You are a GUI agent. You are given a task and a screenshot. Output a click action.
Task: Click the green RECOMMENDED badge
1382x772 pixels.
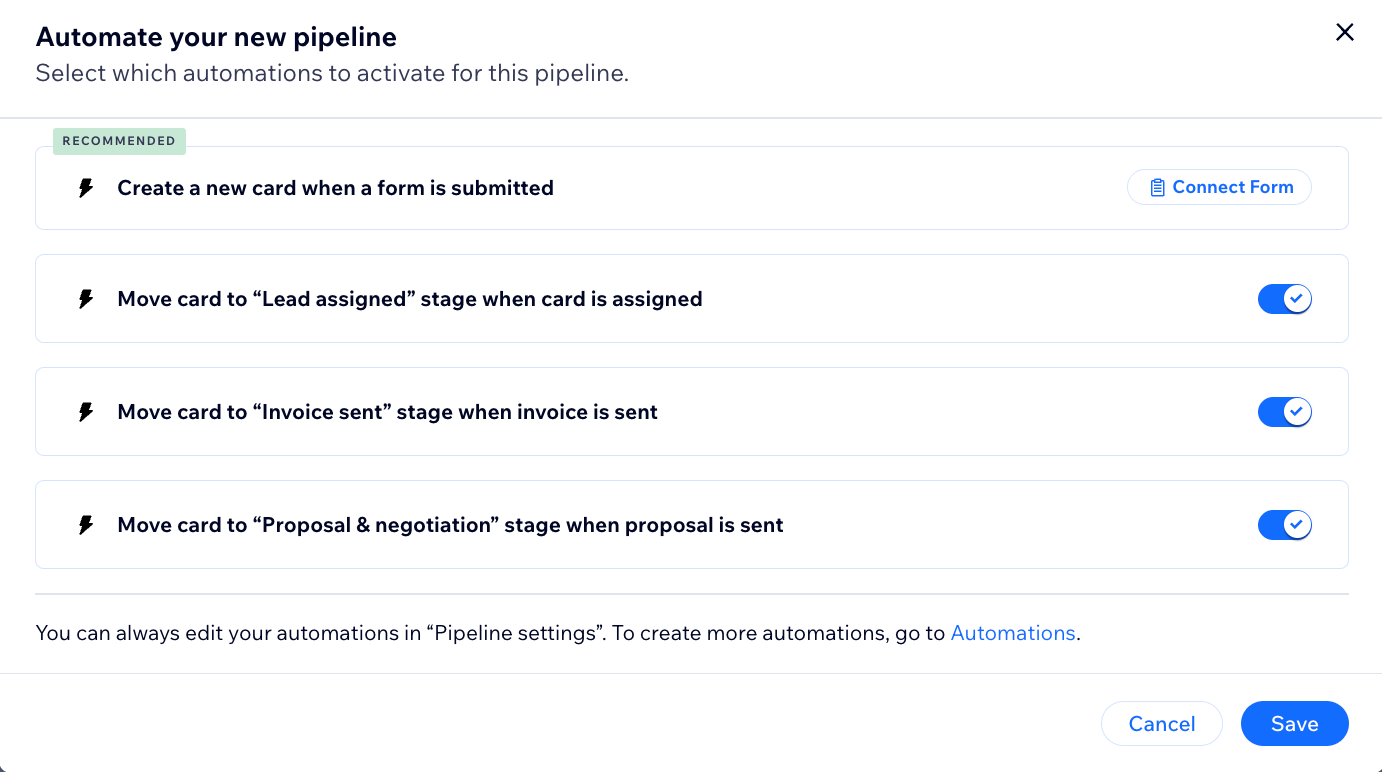(119, 141)
